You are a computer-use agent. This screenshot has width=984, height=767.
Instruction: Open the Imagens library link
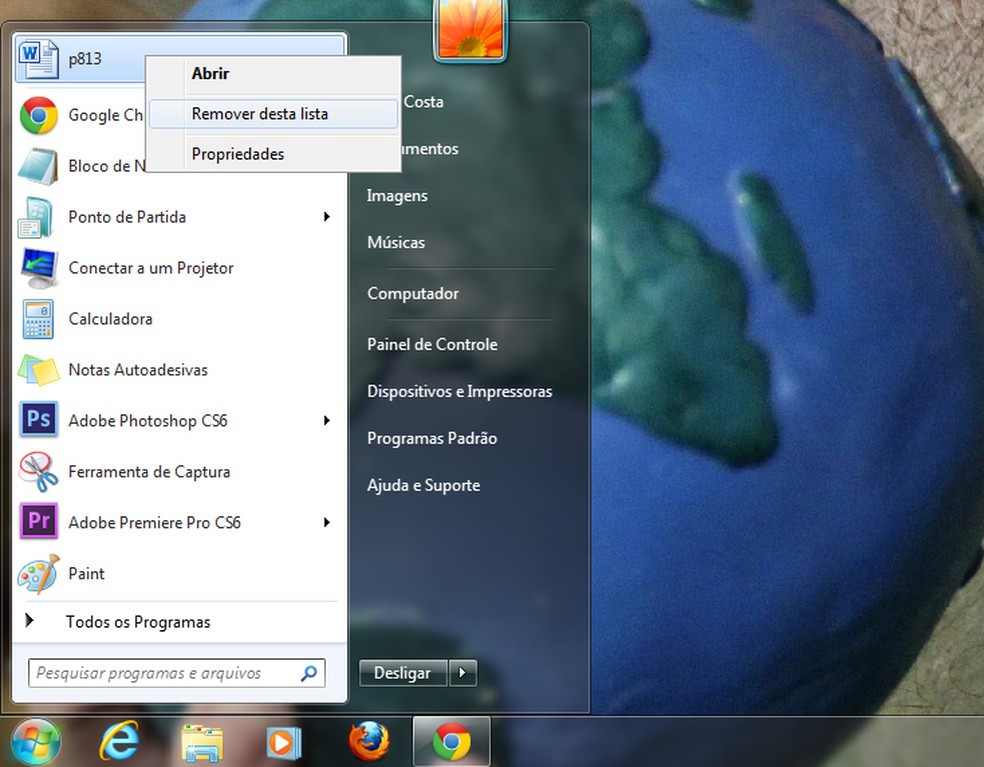(397, 196)
